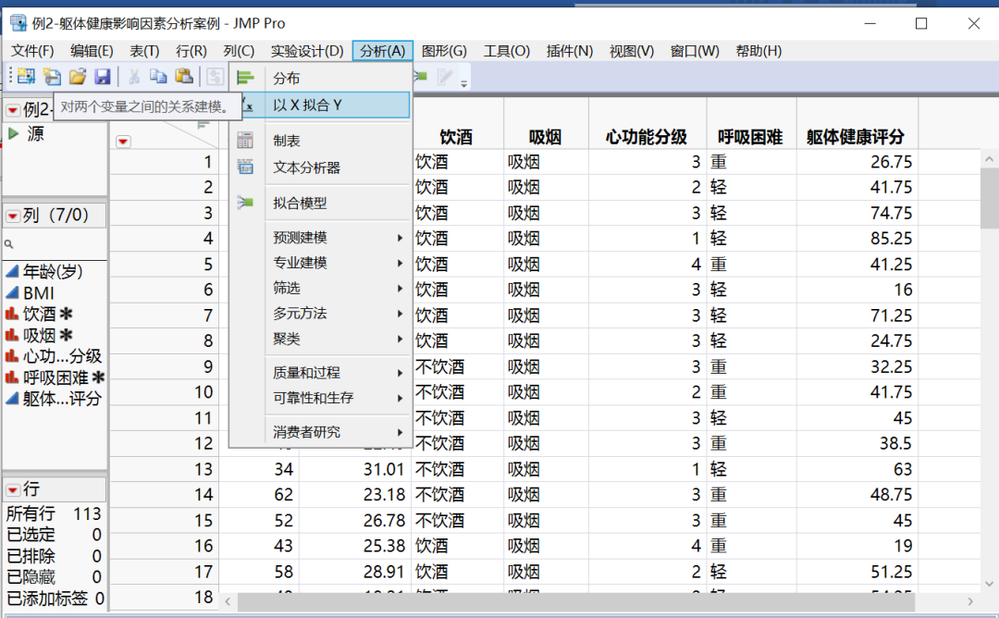
Task: Open the 行 panel red triangle menu
Action: click(x=14, y=488)
